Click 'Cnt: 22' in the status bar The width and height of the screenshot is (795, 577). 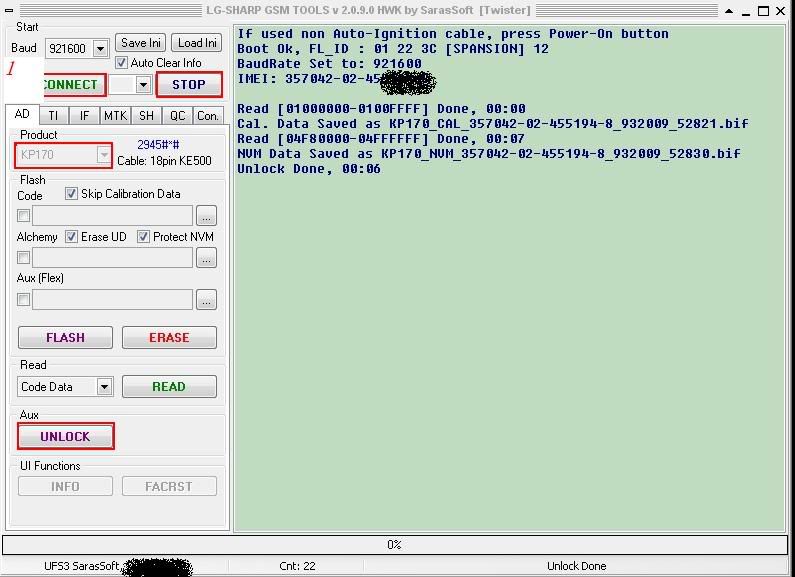pos(297,566)
